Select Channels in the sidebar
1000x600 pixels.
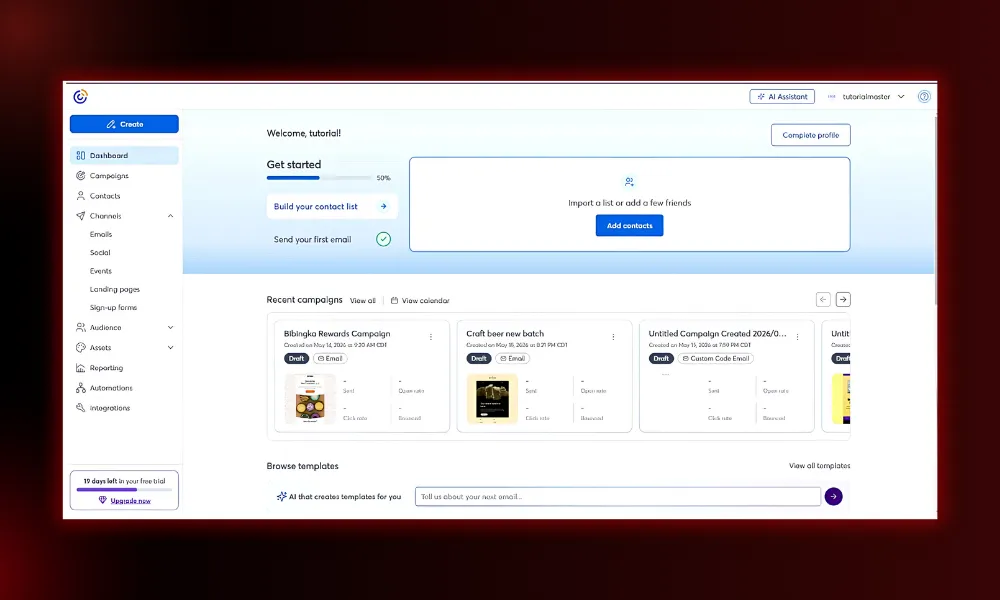pos(105,216)
